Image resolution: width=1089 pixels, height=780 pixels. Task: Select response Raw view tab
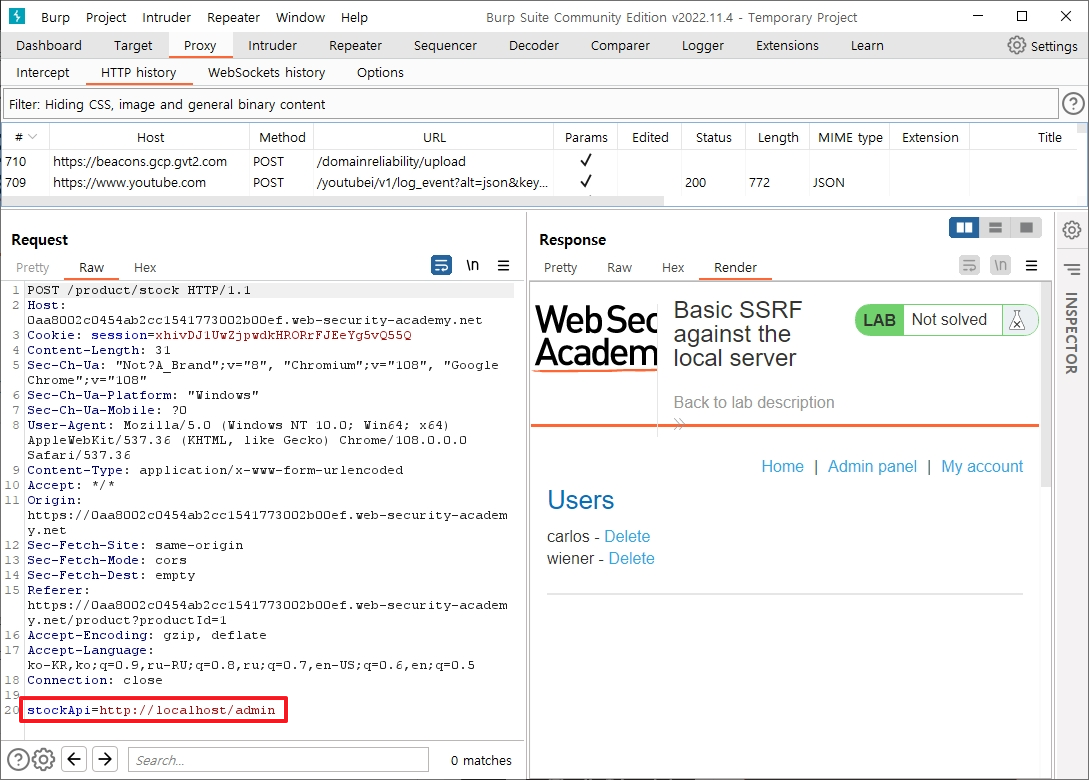(619, 267)
